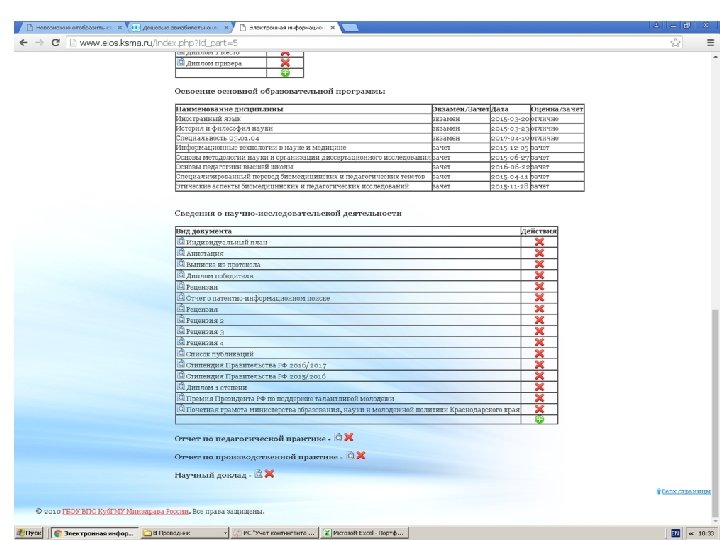Delete the Индивидуальный план document
The image size is (720, 540).
pos(539,242)
